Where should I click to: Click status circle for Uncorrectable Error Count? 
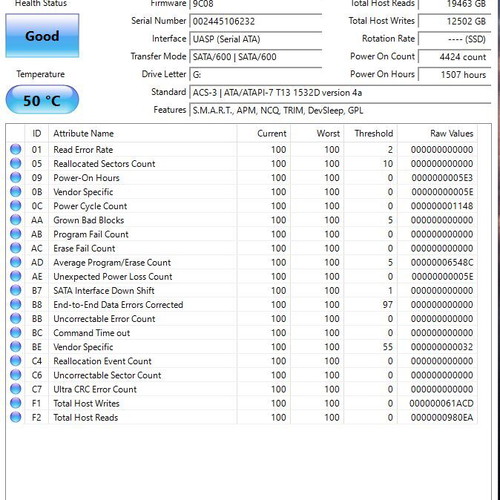click(x=15, y=319)
